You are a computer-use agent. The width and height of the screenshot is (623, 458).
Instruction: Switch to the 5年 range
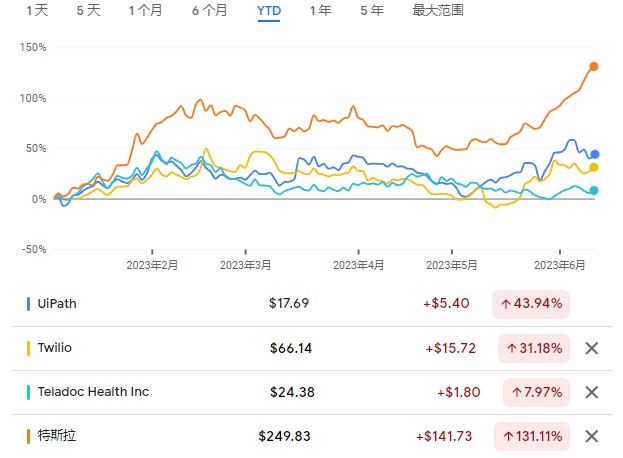point(371,10)
